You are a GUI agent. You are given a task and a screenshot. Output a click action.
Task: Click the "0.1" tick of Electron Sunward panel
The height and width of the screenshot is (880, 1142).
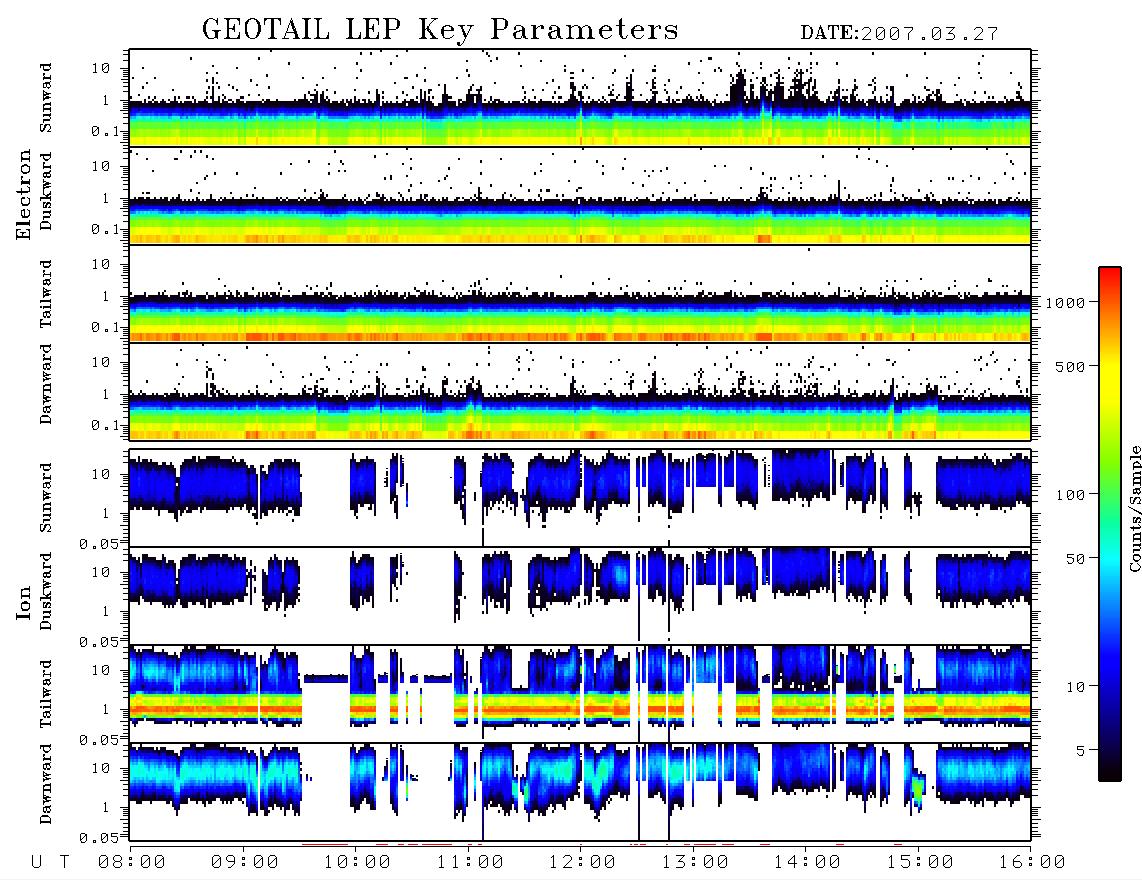pos(105,131)
